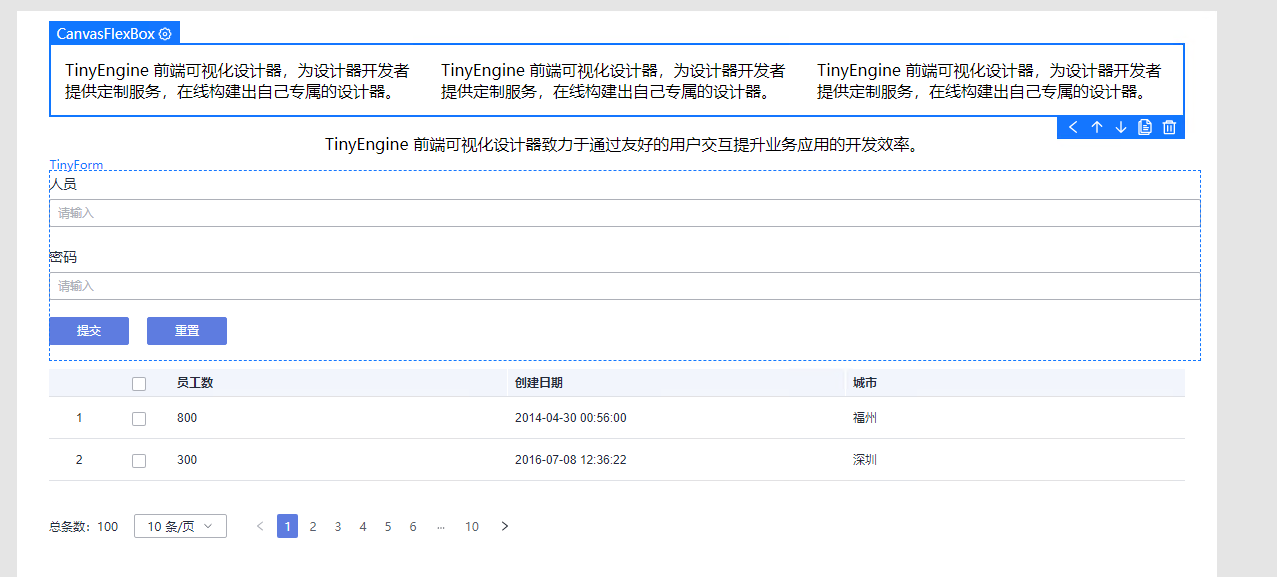Click the 人员 field label
1277x577 pixels.
tap(63, 184)
